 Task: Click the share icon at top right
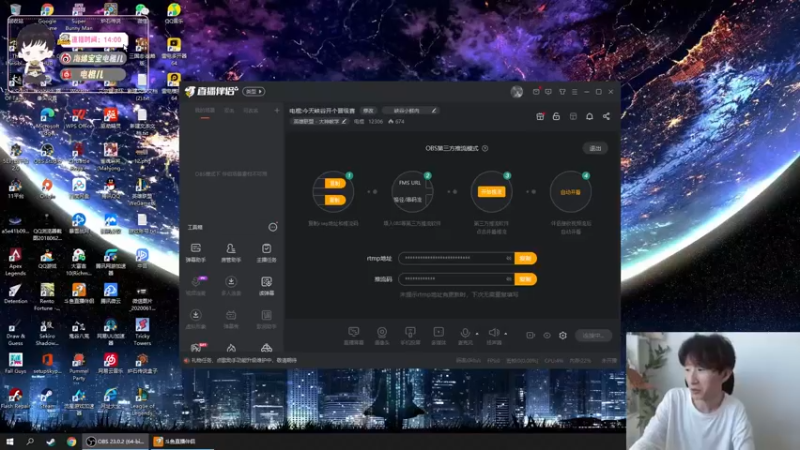[606, 116]
